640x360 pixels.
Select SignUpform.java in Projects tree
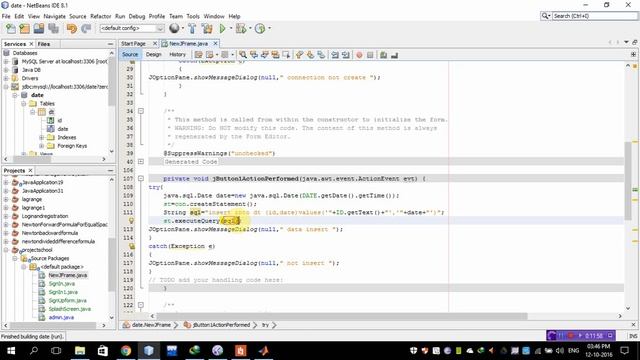click(68, 300)
